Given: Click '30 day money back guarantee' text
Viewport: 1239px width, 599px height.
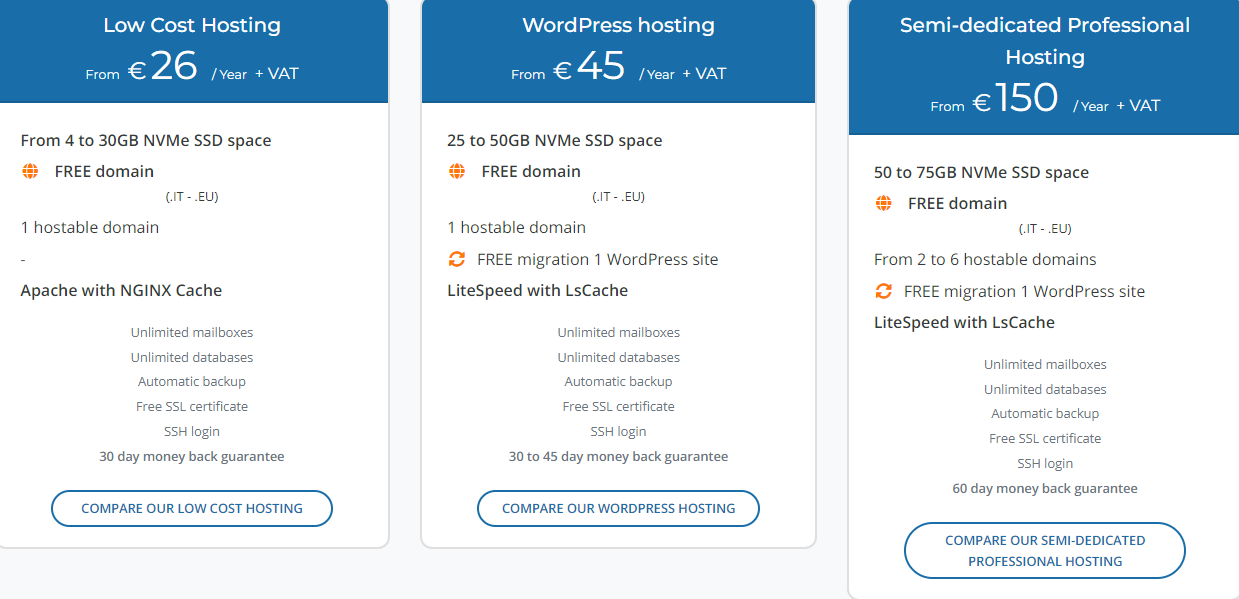Looking at the screenshot, I should 191,456.
